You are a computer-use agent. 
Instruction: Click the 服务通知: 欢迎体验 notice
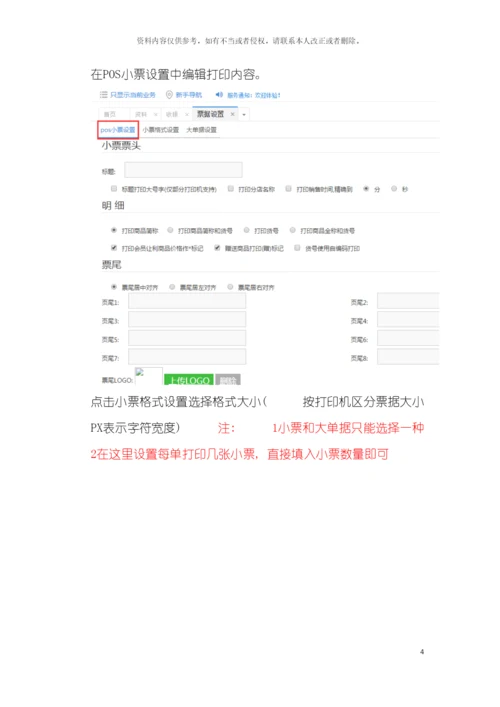point(254,95)
